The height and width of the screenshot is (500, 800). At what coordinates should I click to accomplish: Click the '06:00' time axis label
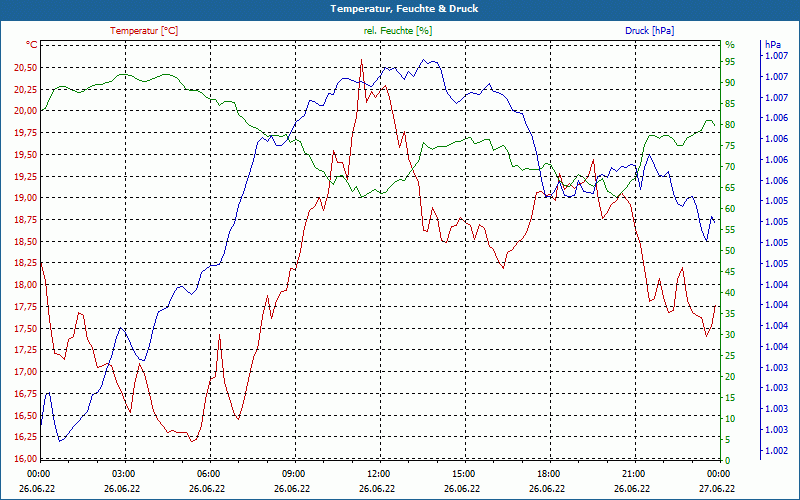point(208,473)
